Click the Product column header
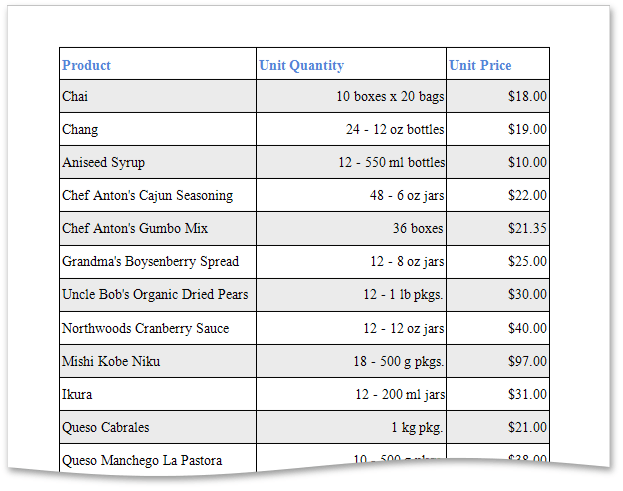 point(87,65)
